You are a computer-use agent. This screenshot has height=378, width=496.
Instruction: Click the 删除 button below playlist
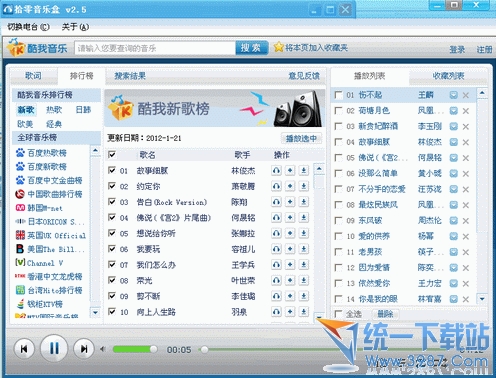[385, 314]
